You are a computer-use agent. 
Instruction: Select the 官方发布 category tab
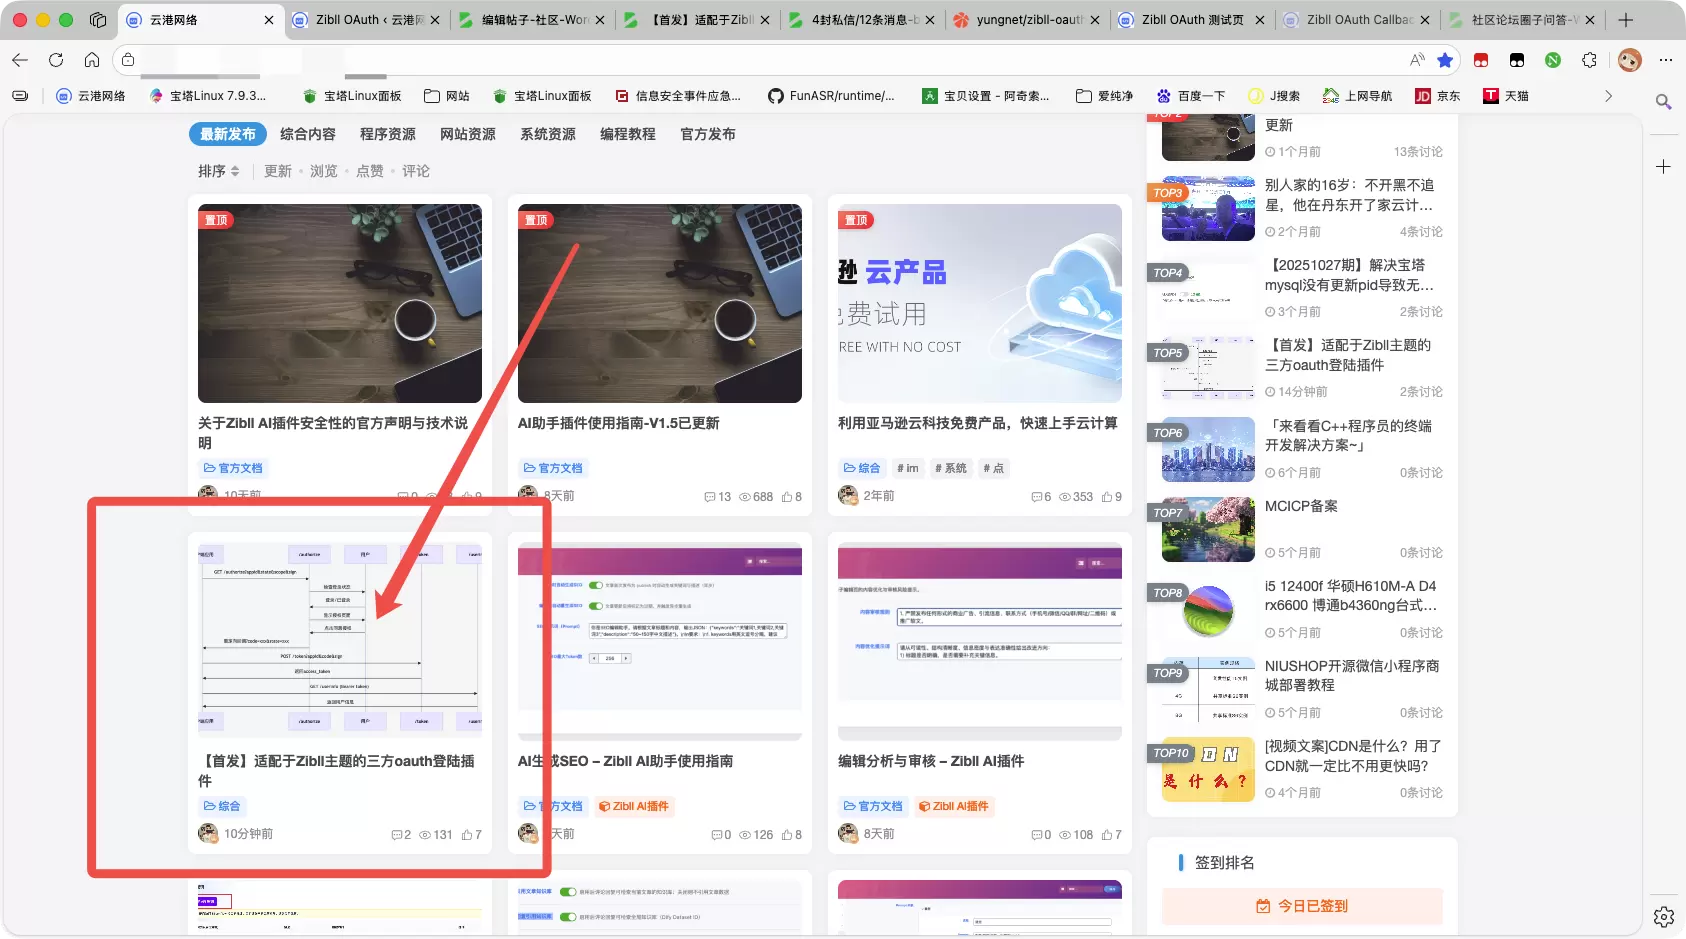(708, 134)
